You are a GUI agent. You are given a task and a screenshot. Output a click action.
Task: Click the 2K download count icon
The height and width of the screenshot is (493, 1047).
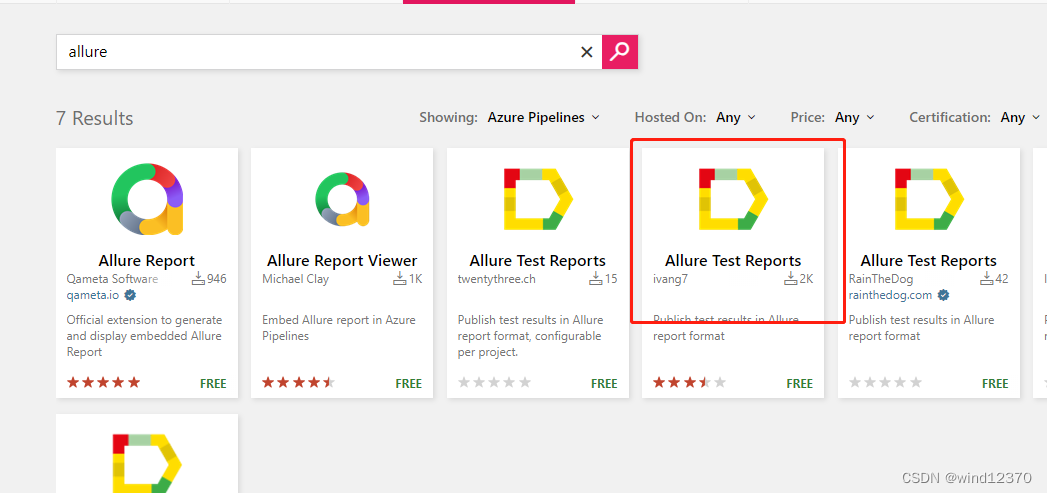tap(791, 279)
